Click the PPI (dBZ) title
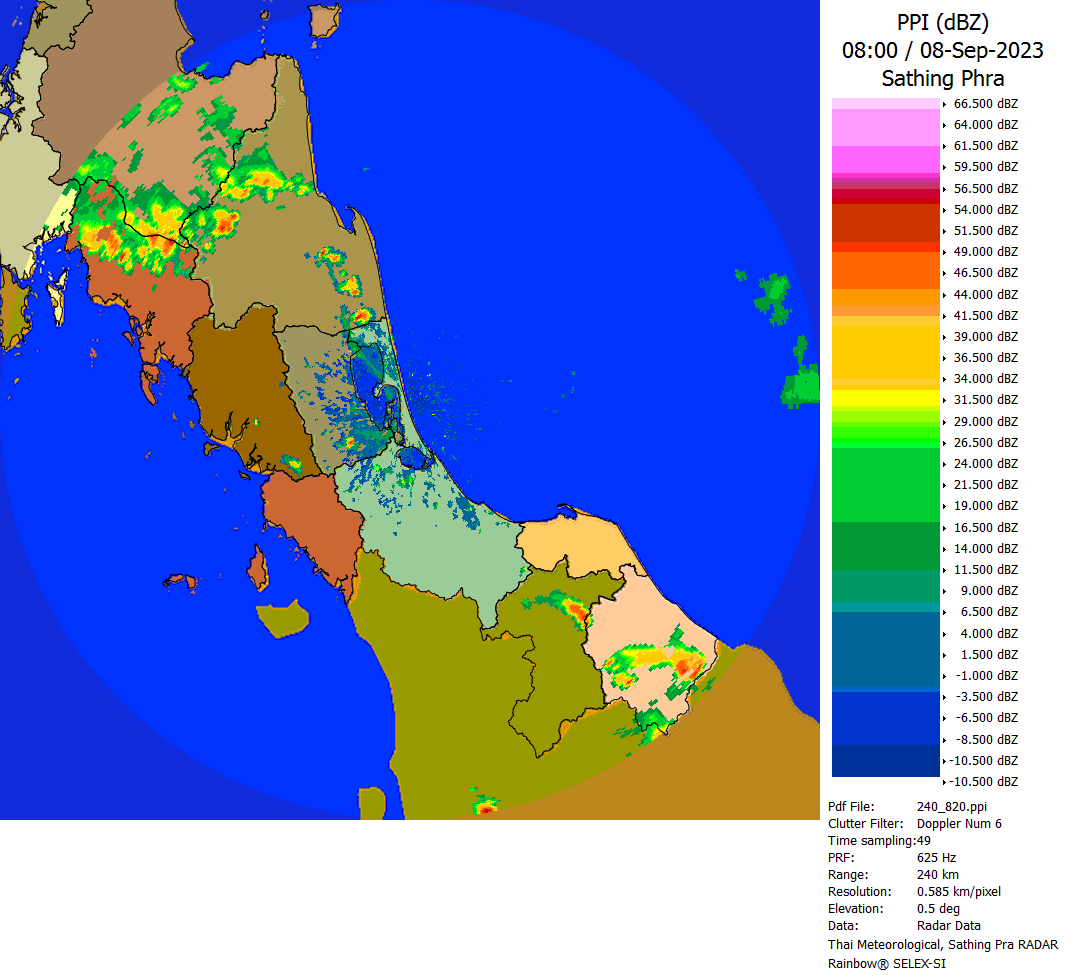This screenshot has width=1067, height=980. 942,22
